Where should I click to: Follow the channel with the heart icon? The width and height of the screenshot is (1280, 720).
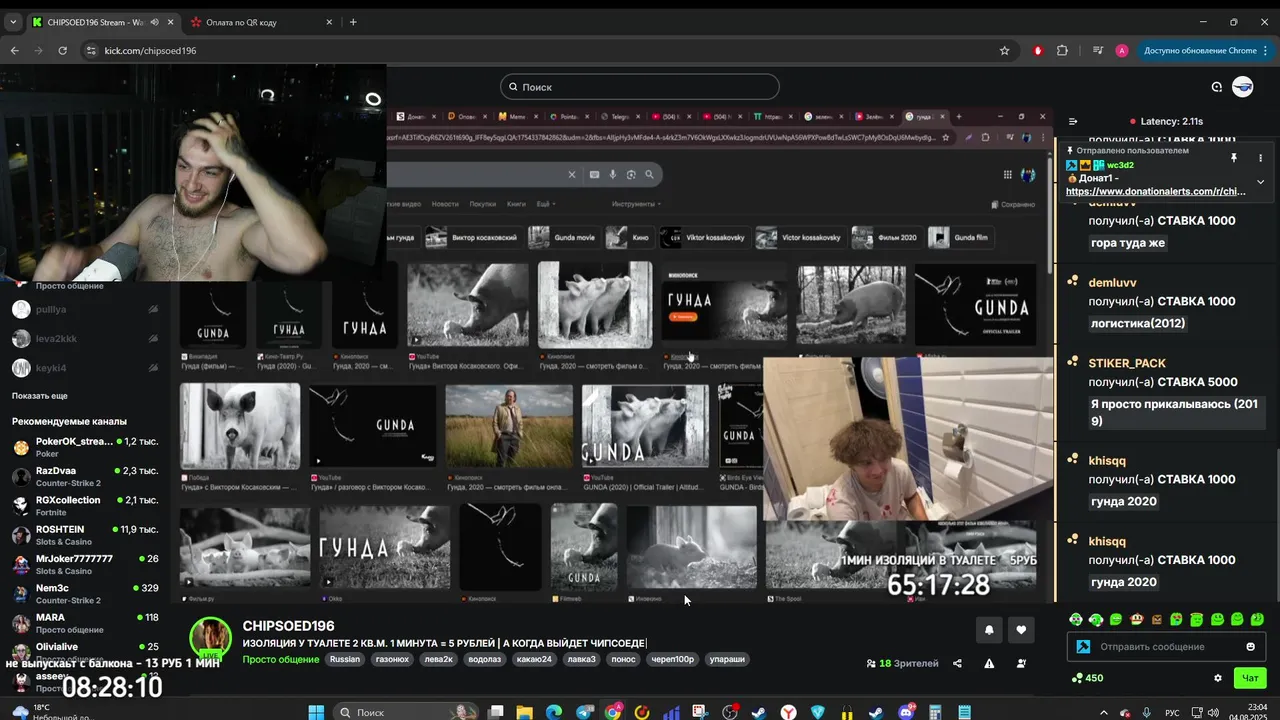[1021, 629]
